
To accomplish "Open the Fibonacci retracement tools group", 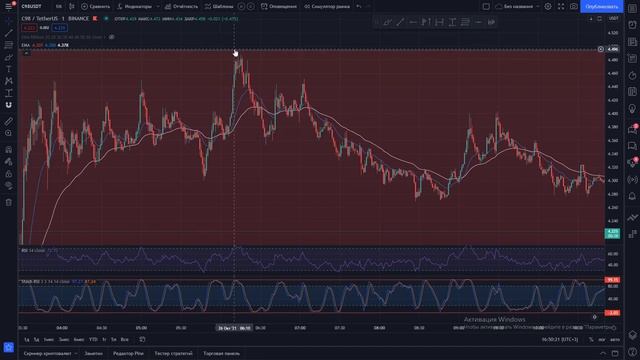I will tap(9, 44).
